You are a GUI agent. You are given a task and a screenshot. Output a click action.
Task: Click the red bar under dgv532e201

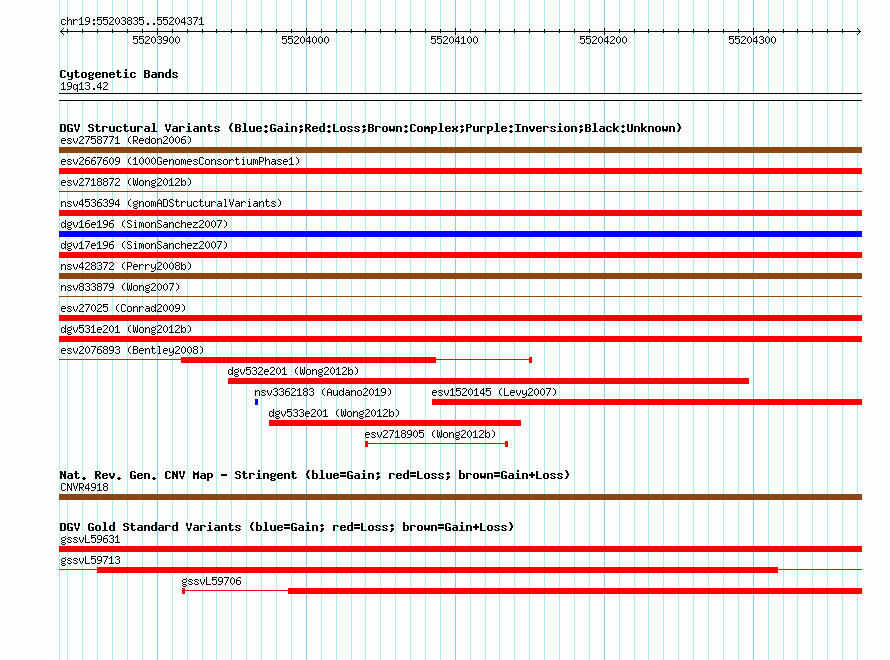point(488,381)
